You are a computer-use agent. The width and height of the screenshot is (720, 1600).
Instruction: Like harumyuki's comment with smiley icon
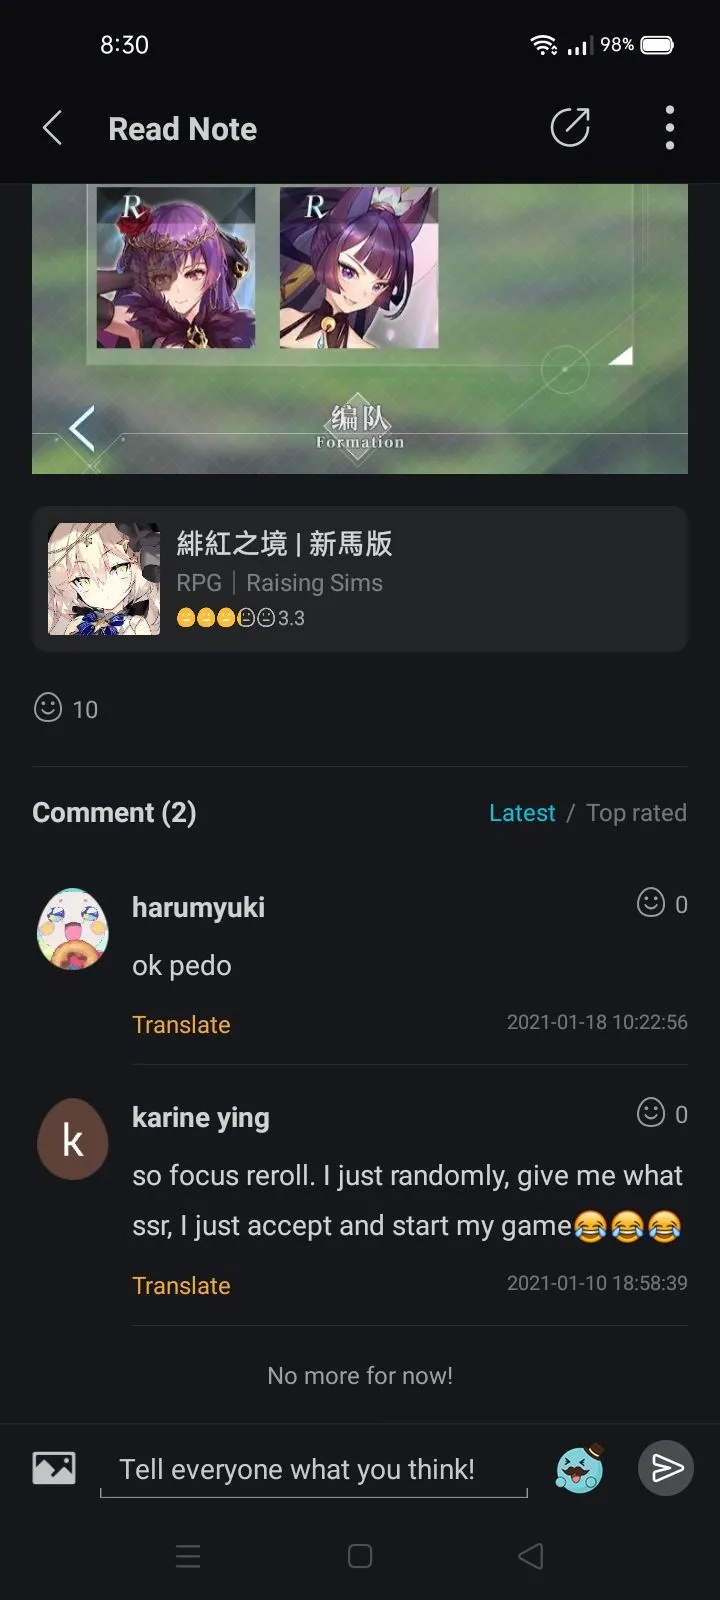[x=651, y=903]
